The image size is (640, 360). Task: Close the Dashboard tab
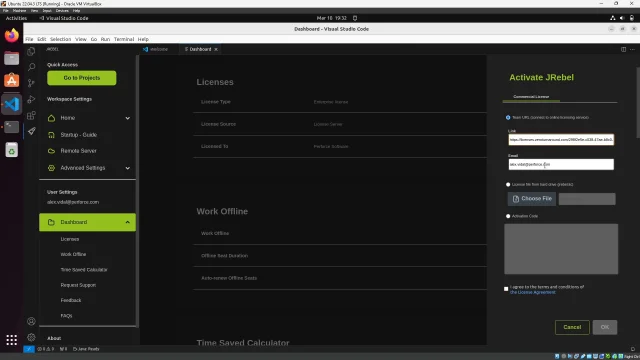tap(216, 49)
